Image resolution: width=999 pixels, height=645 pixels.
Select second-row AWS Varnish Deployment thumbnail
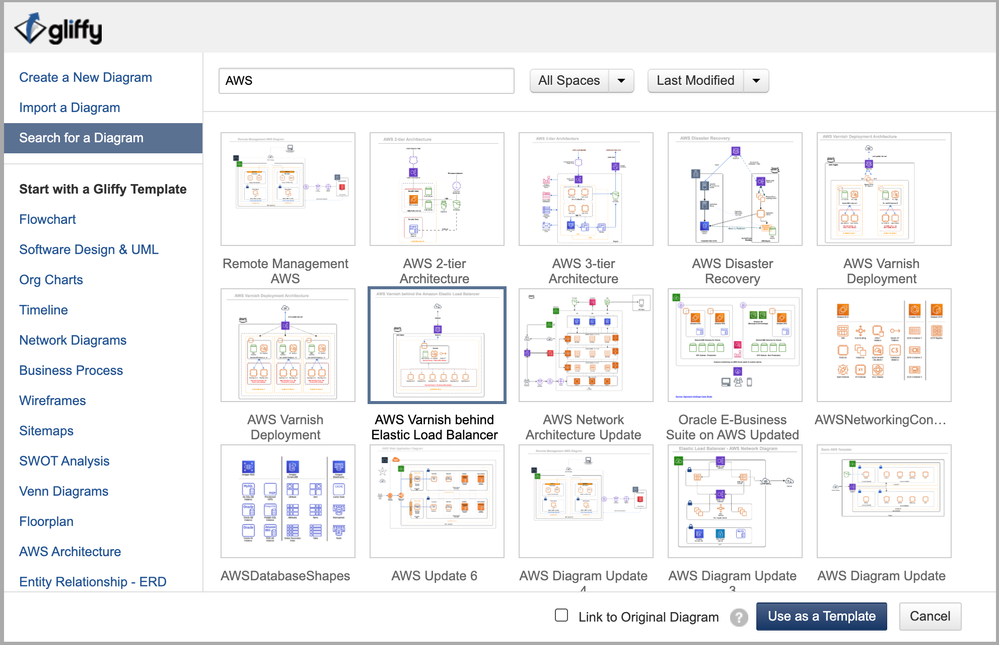(x=288, y=345)
